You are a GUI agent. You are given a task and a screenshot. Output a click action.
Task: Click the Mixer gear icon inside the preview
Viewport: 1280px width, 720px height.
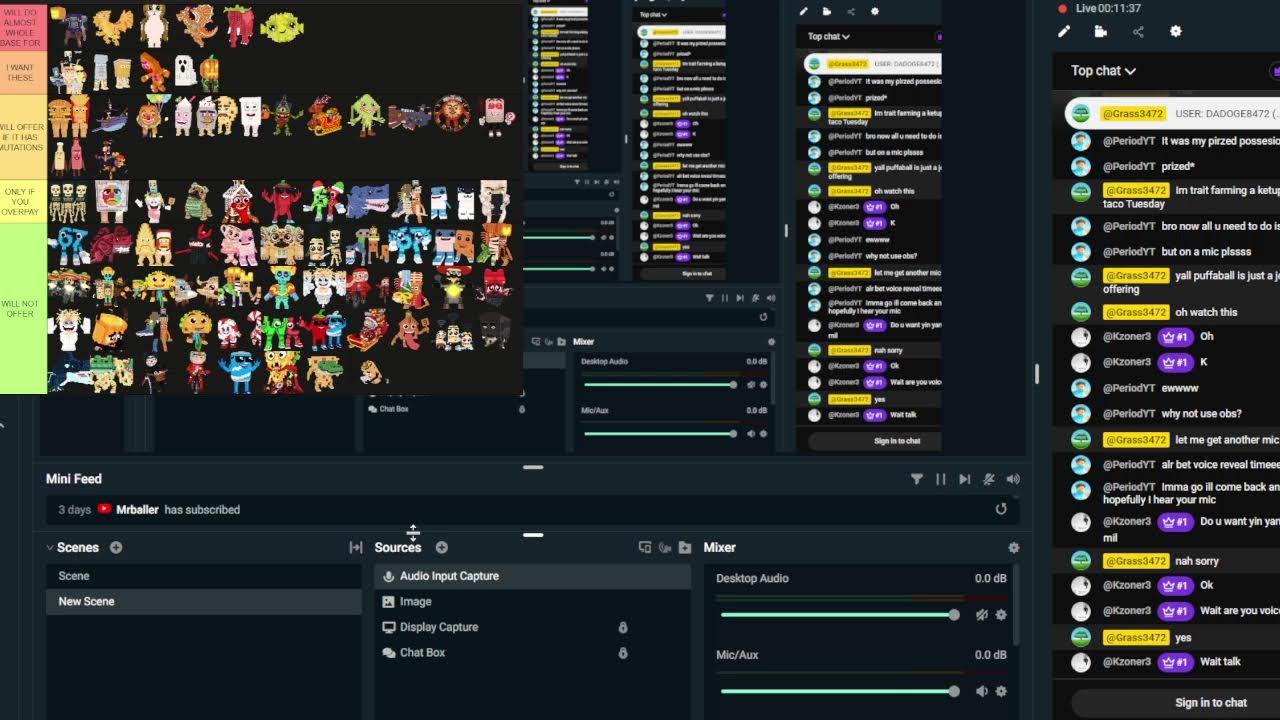771,342
